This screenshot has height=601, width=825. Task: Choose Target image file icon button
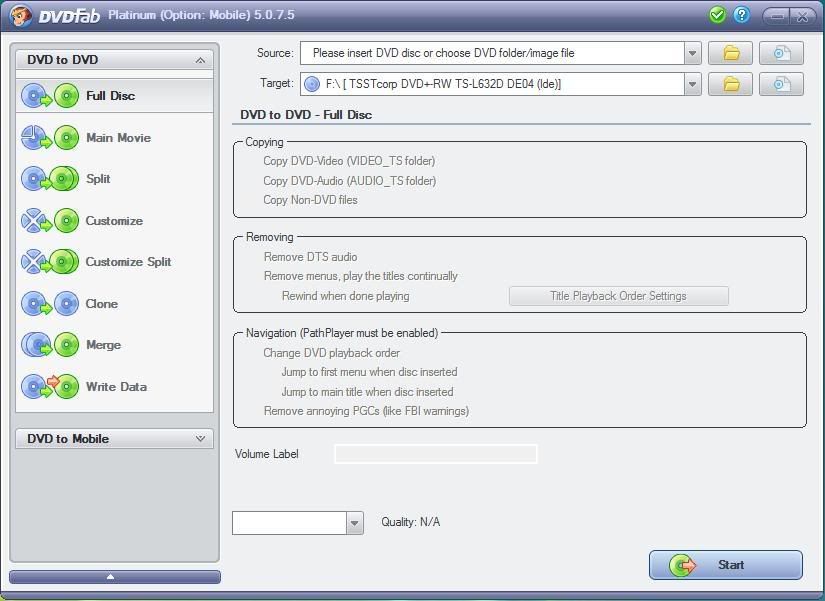point(781,84)
